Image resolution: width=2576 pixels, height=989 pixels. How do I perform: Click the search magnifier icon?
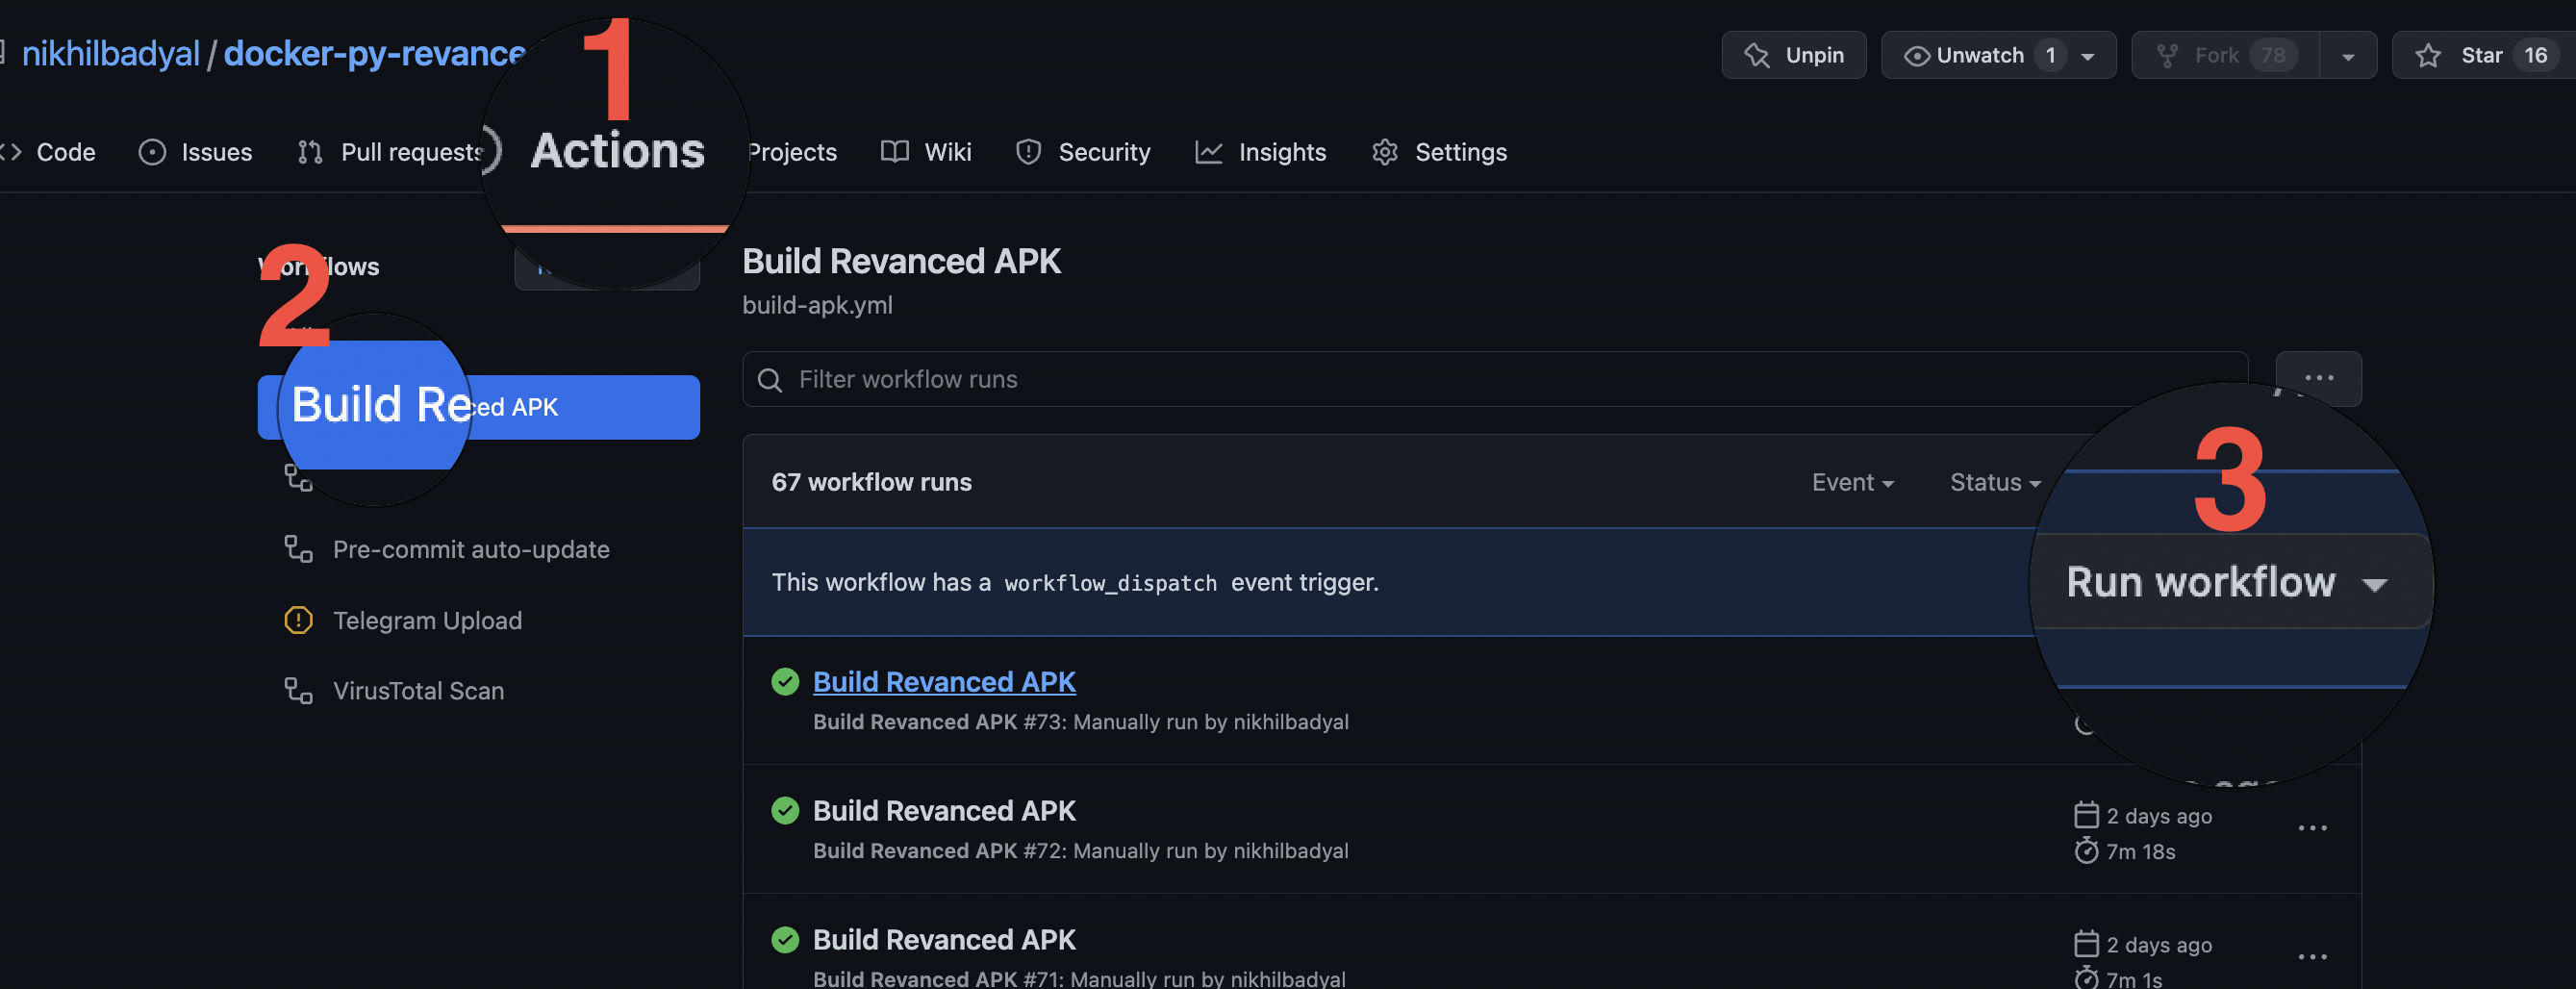click(x=770, y=380)
